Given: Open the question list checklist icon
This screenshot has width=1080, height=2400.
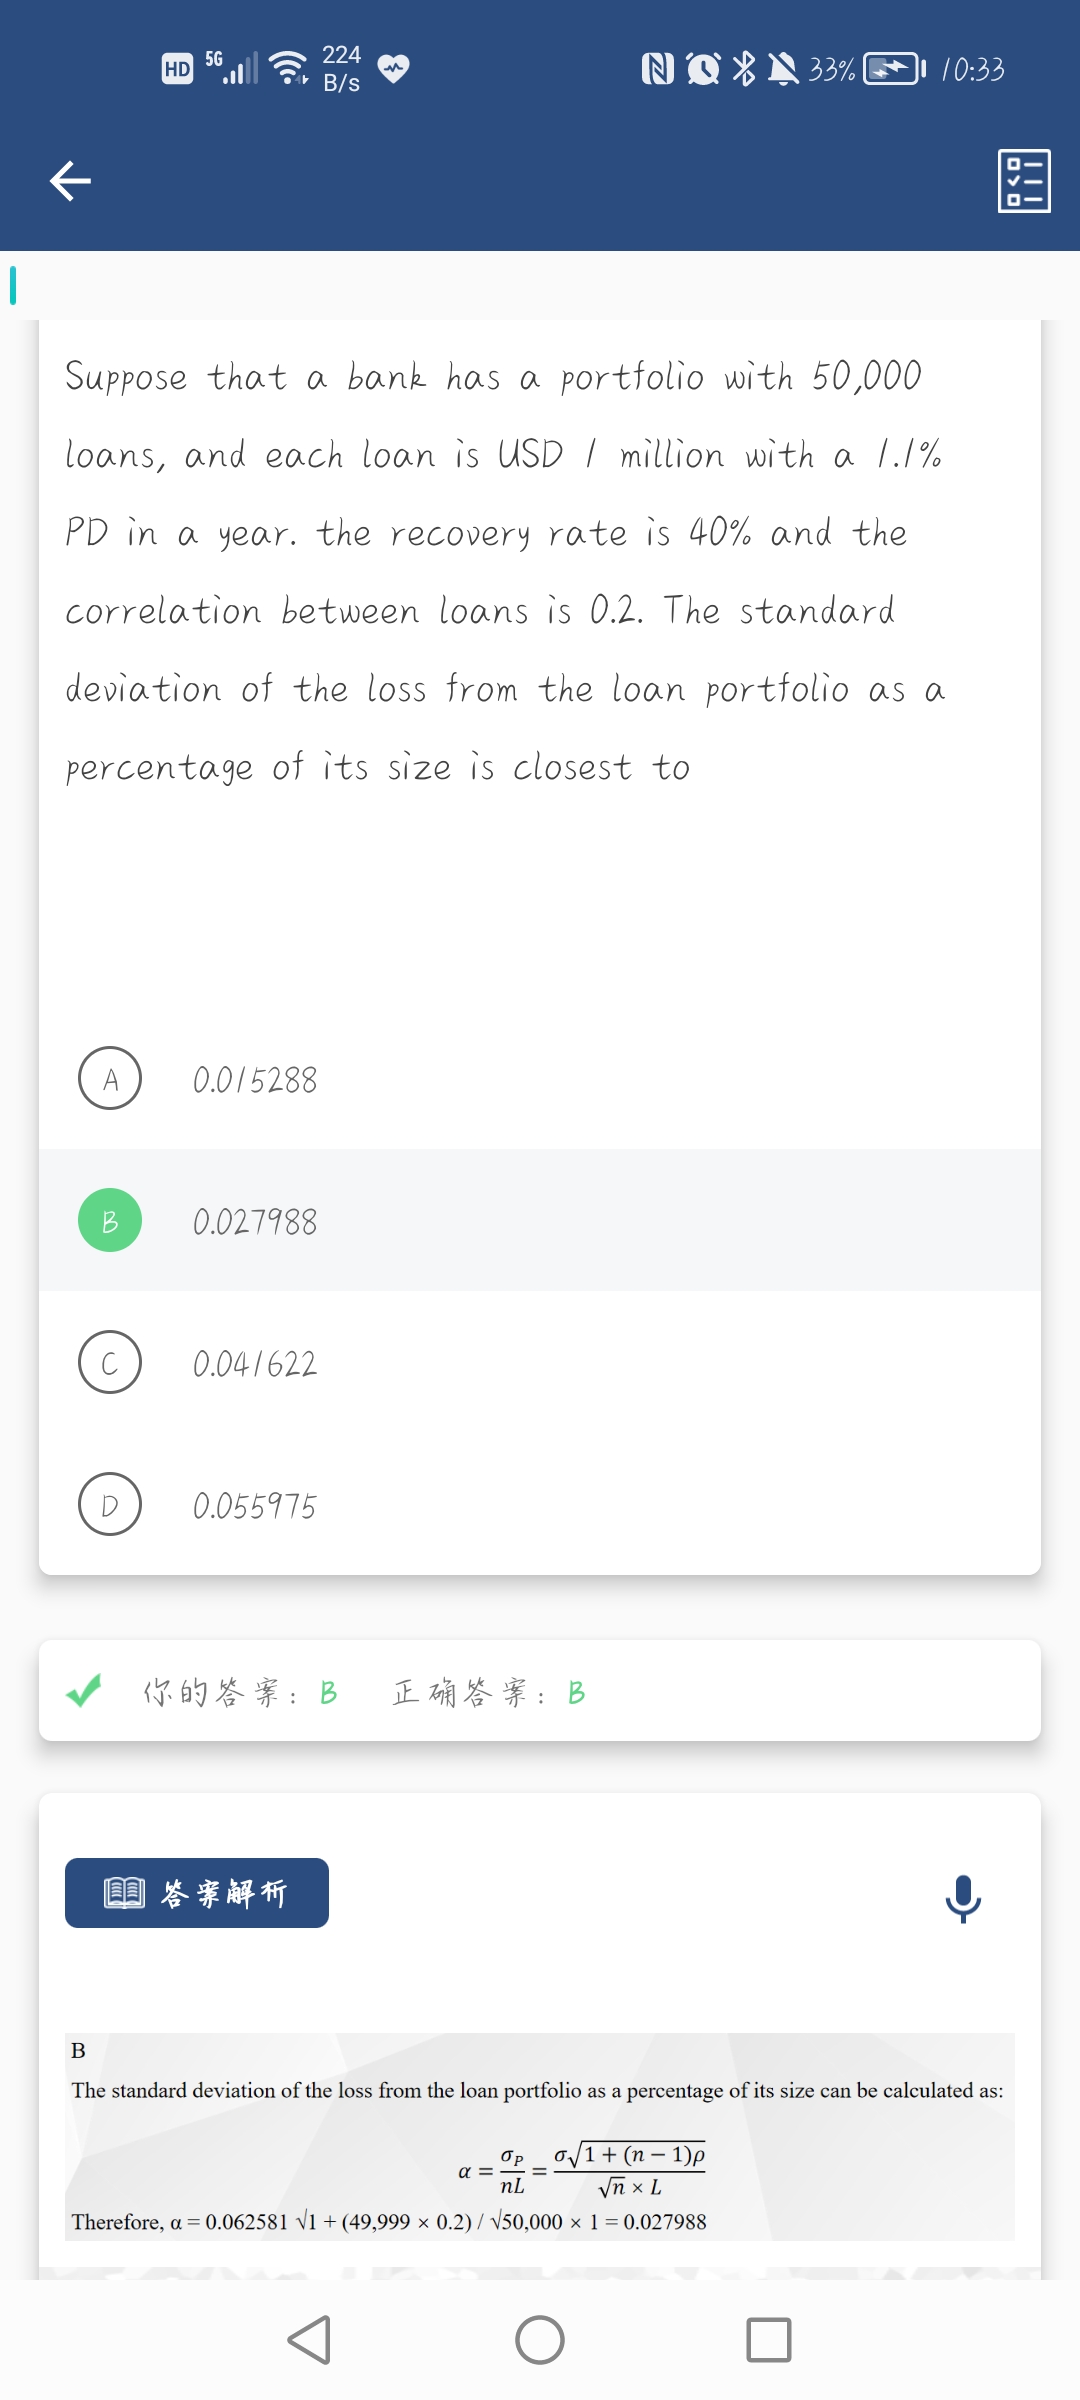Looking at the screenshot, I should coord(1024,181).
